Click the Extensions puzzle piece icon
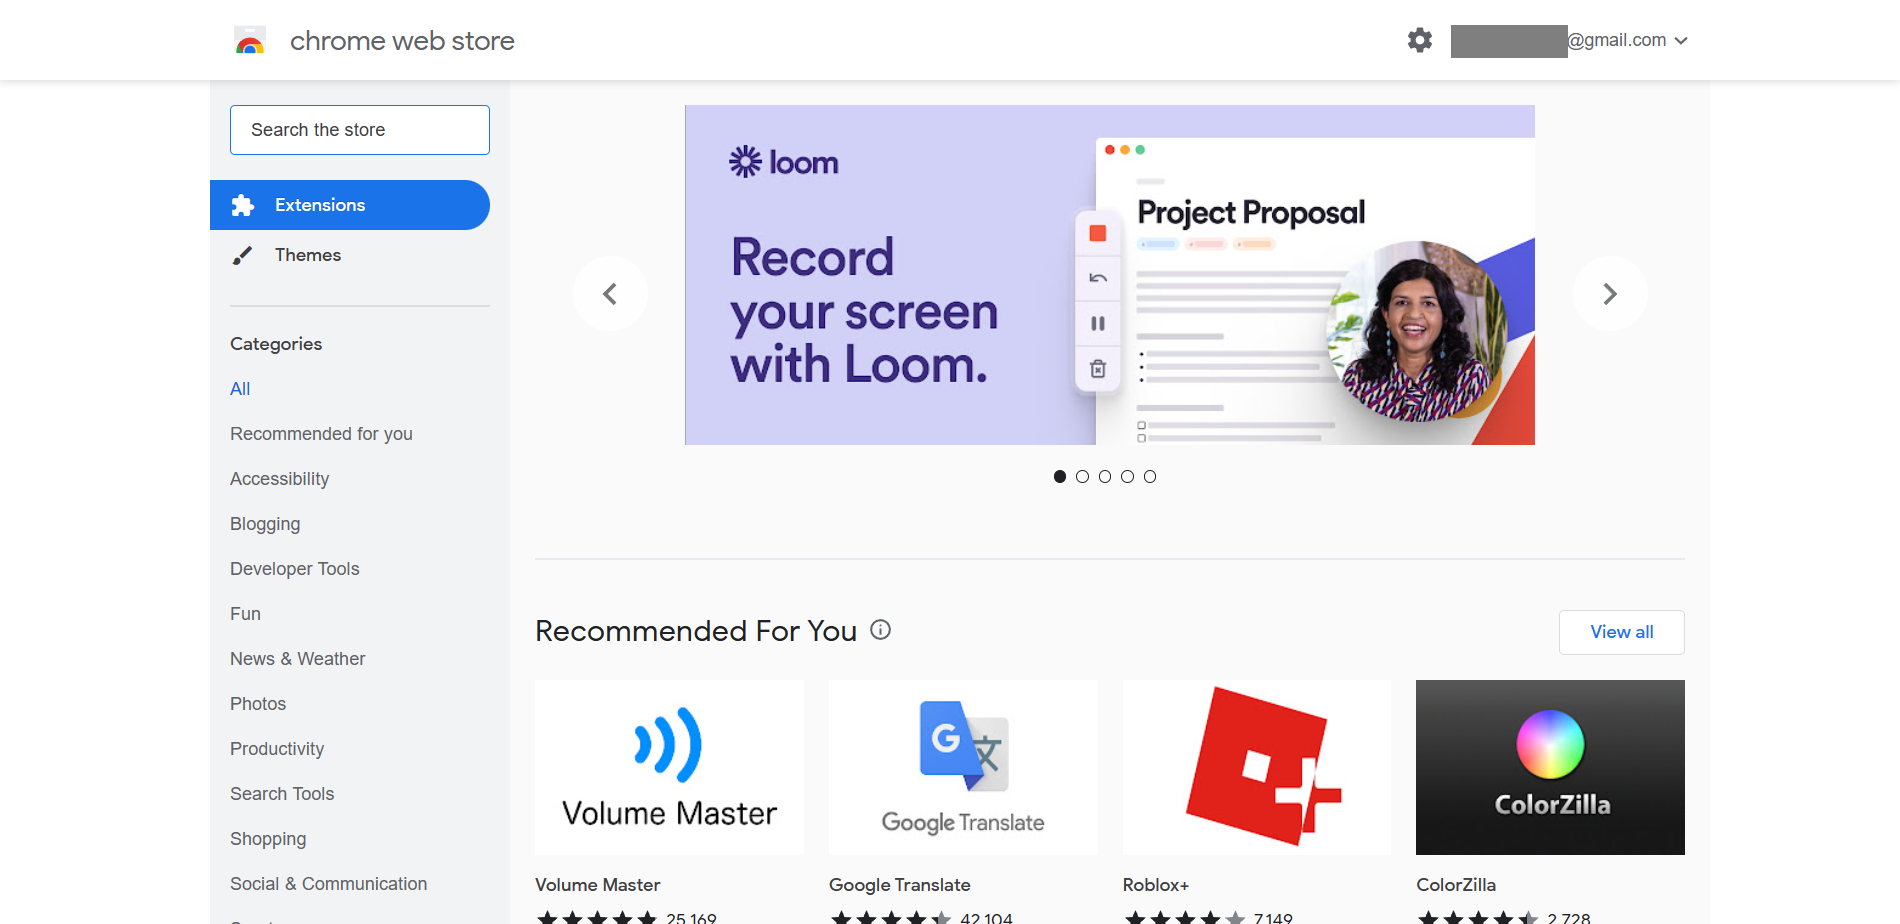This screenshot has width=1900, height=924. (x=243, y=205)
